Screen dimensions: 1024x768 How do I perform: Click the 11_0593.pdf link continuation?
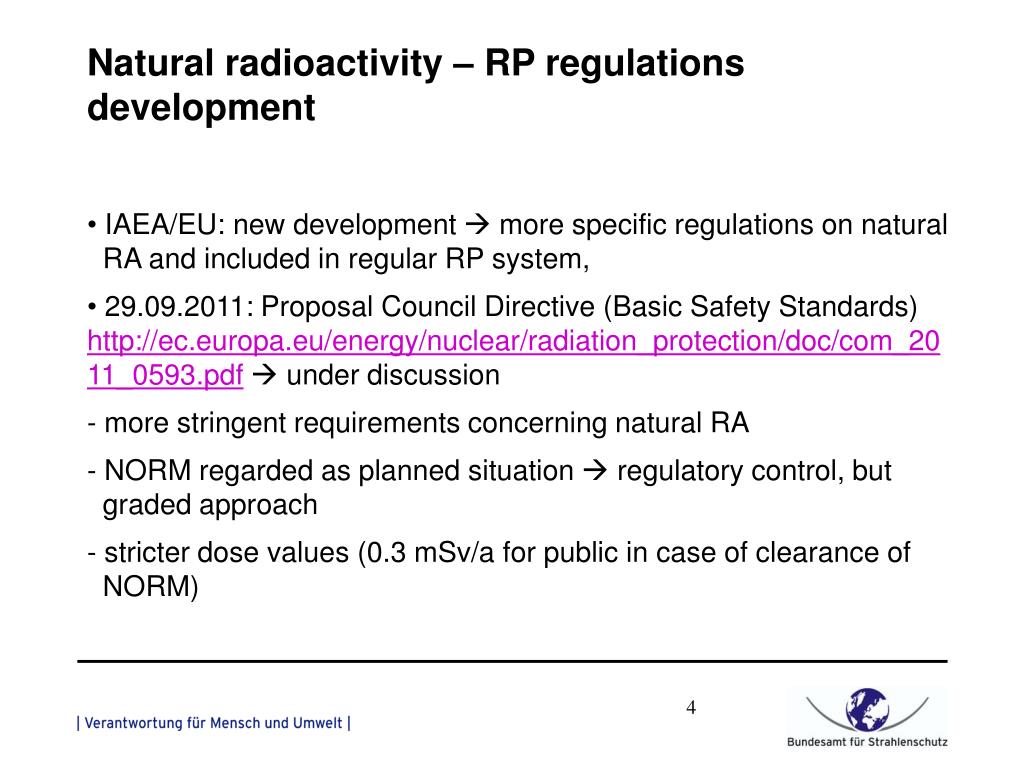(165, 376)
